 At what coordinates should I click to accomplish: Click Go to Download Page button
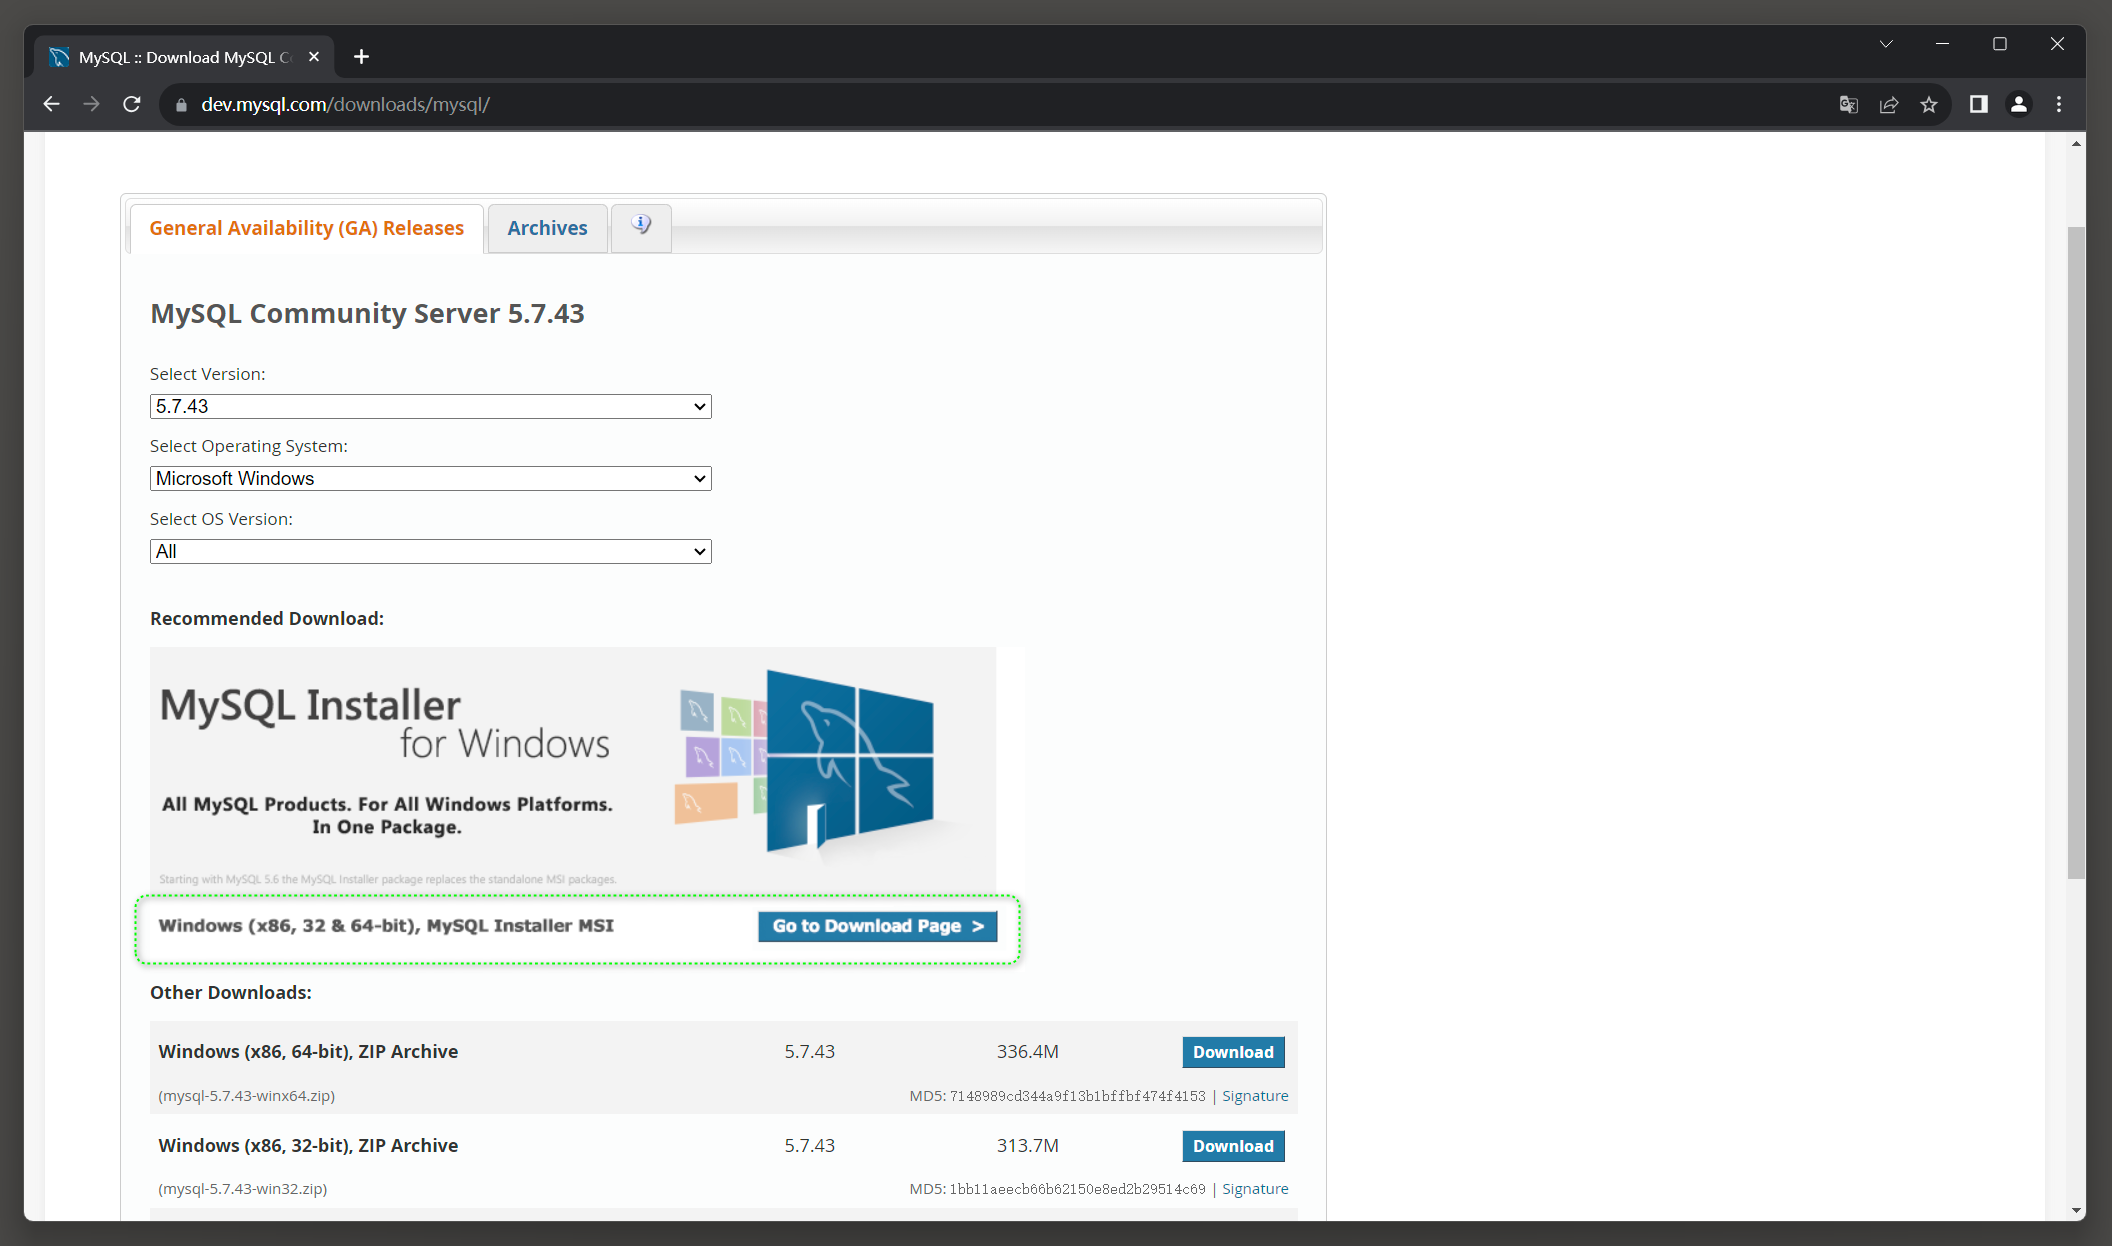(877, 926)
